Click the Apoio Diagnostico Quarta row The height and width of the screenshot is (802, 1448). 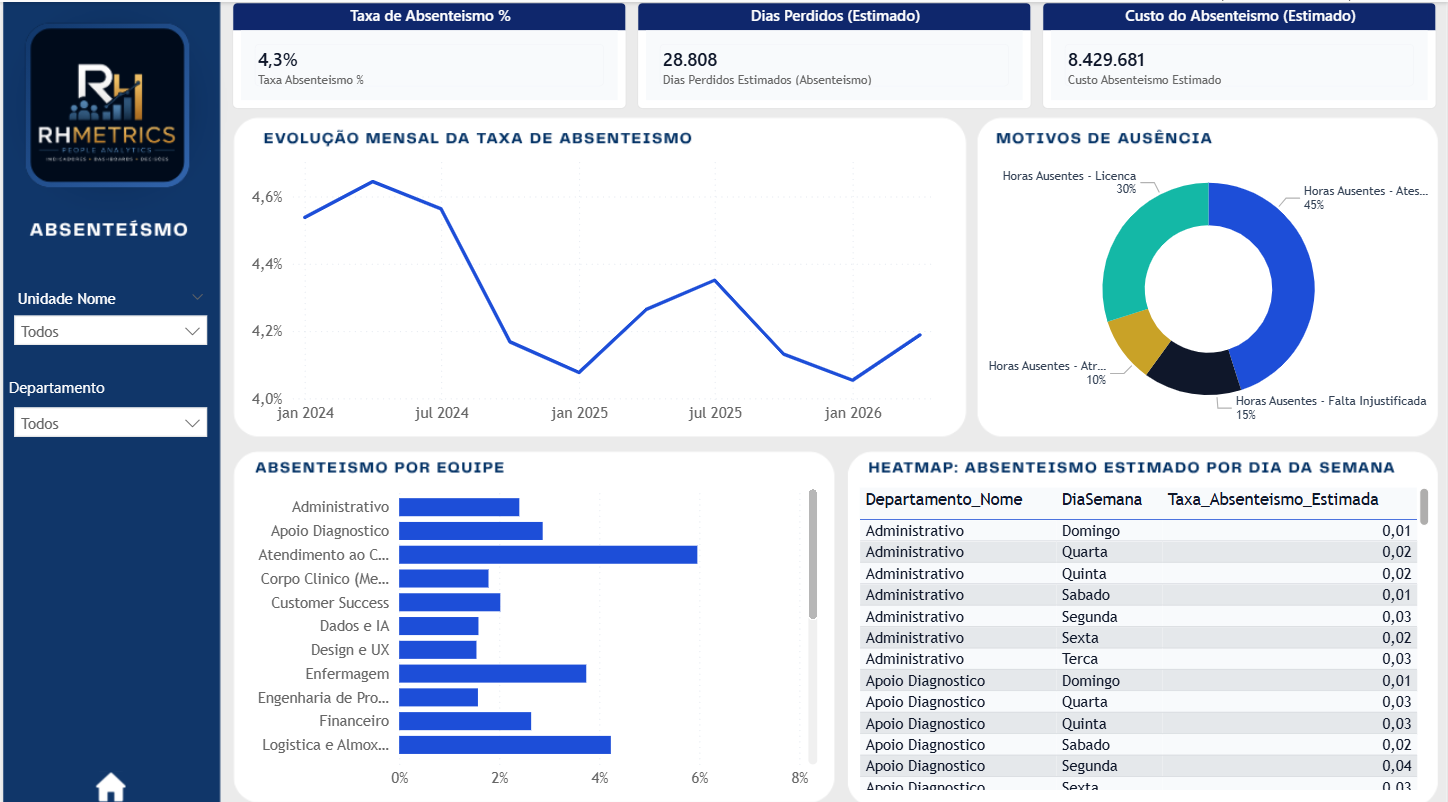[1138, 702]
